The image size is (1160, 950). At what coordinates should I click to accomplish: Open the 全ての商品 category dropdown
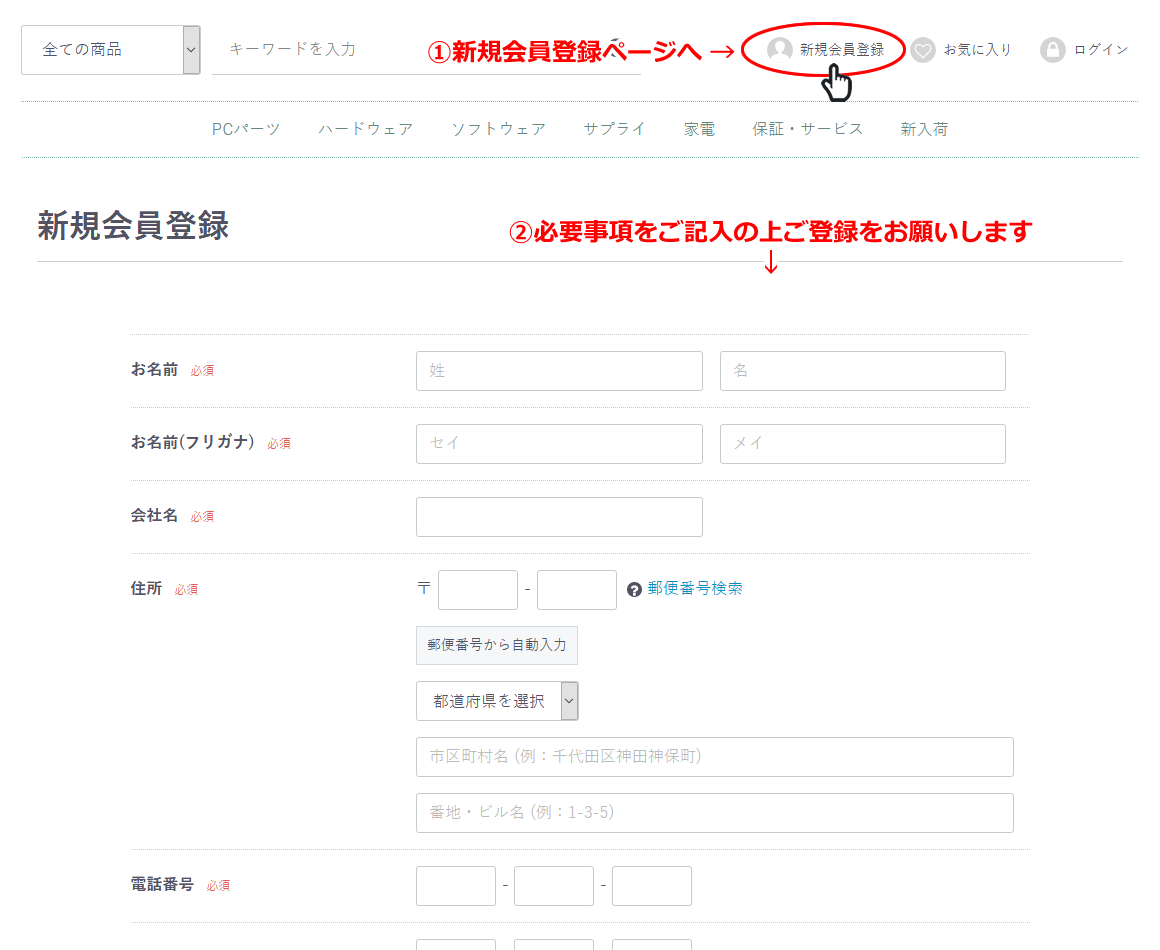(x=100, y=49)
